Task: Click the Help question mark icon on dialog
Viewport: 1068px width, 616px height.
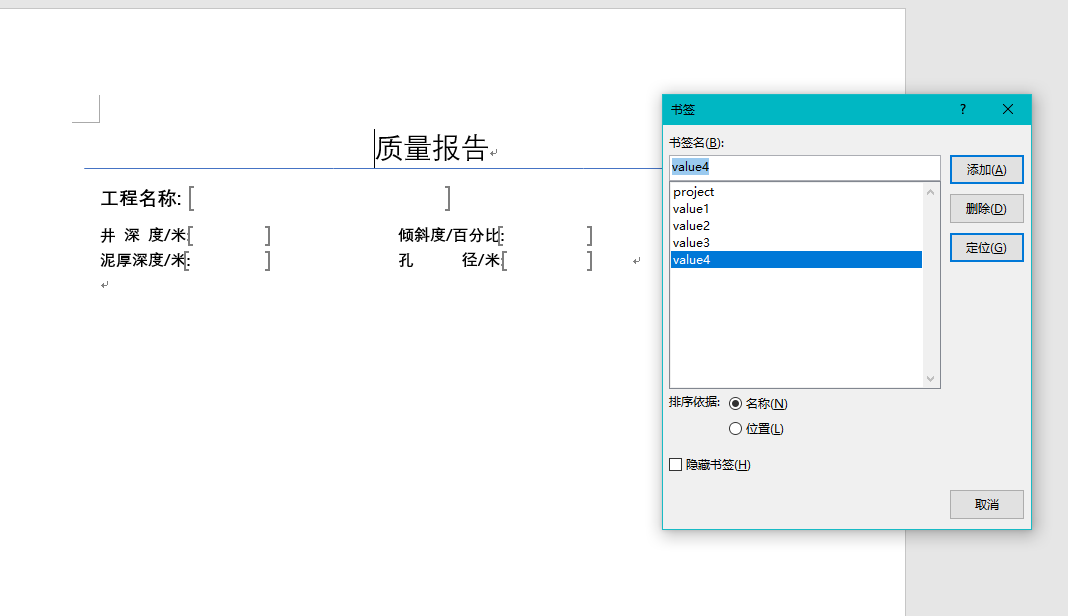Action: coord(961,109)
